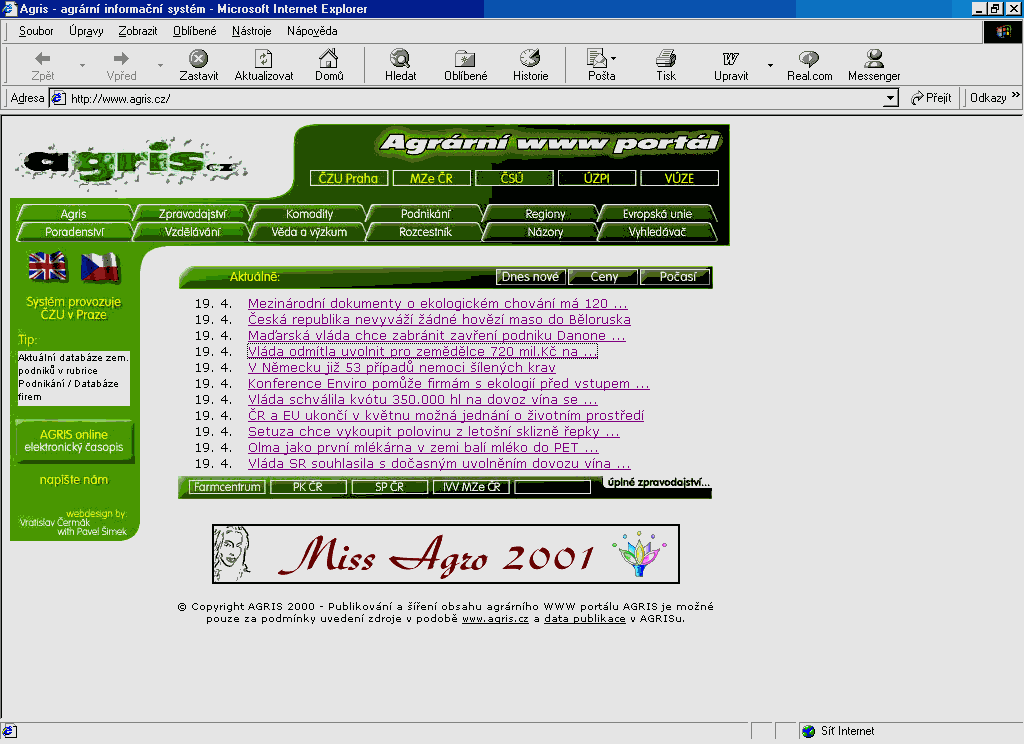The height and width of the screenshot is (744, 1024).
Task: Click the ÚZPI button
Action: pos(597,178)
